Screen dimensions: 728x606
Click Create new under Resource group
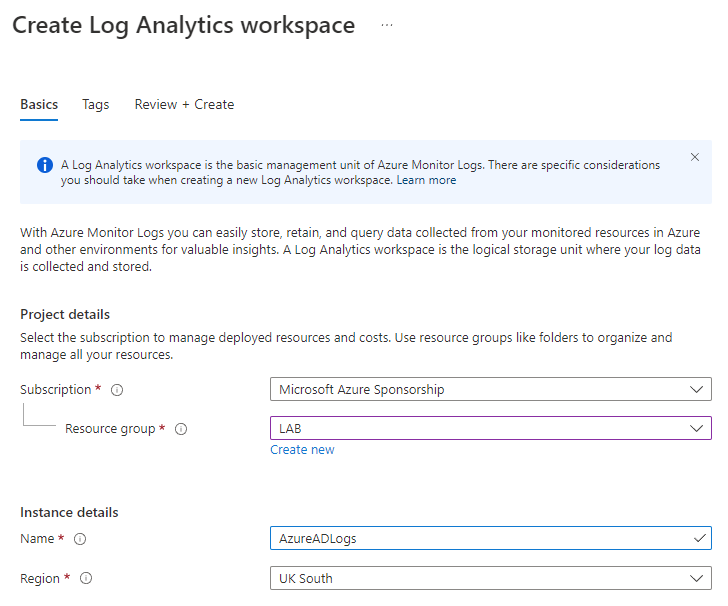pos(302,450)
